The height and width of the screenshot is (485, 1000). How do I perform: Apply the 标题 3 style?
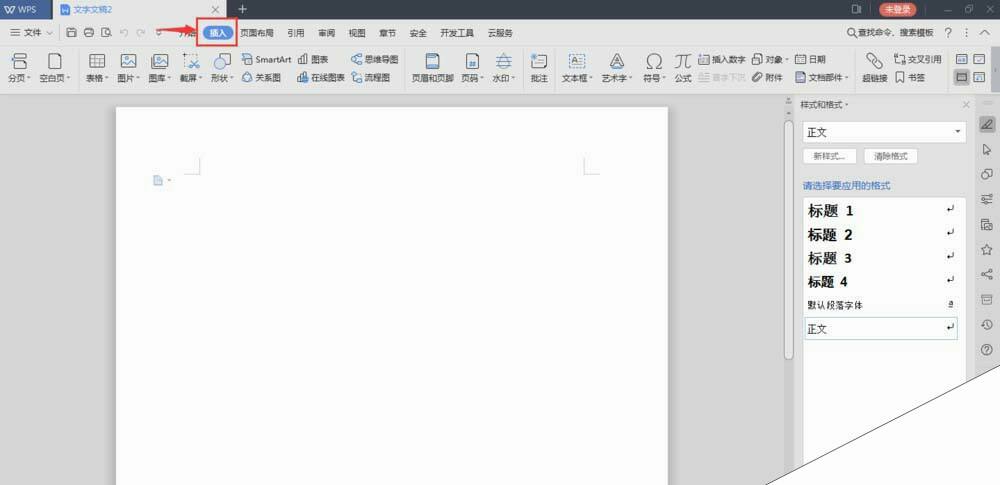[881, 258]
